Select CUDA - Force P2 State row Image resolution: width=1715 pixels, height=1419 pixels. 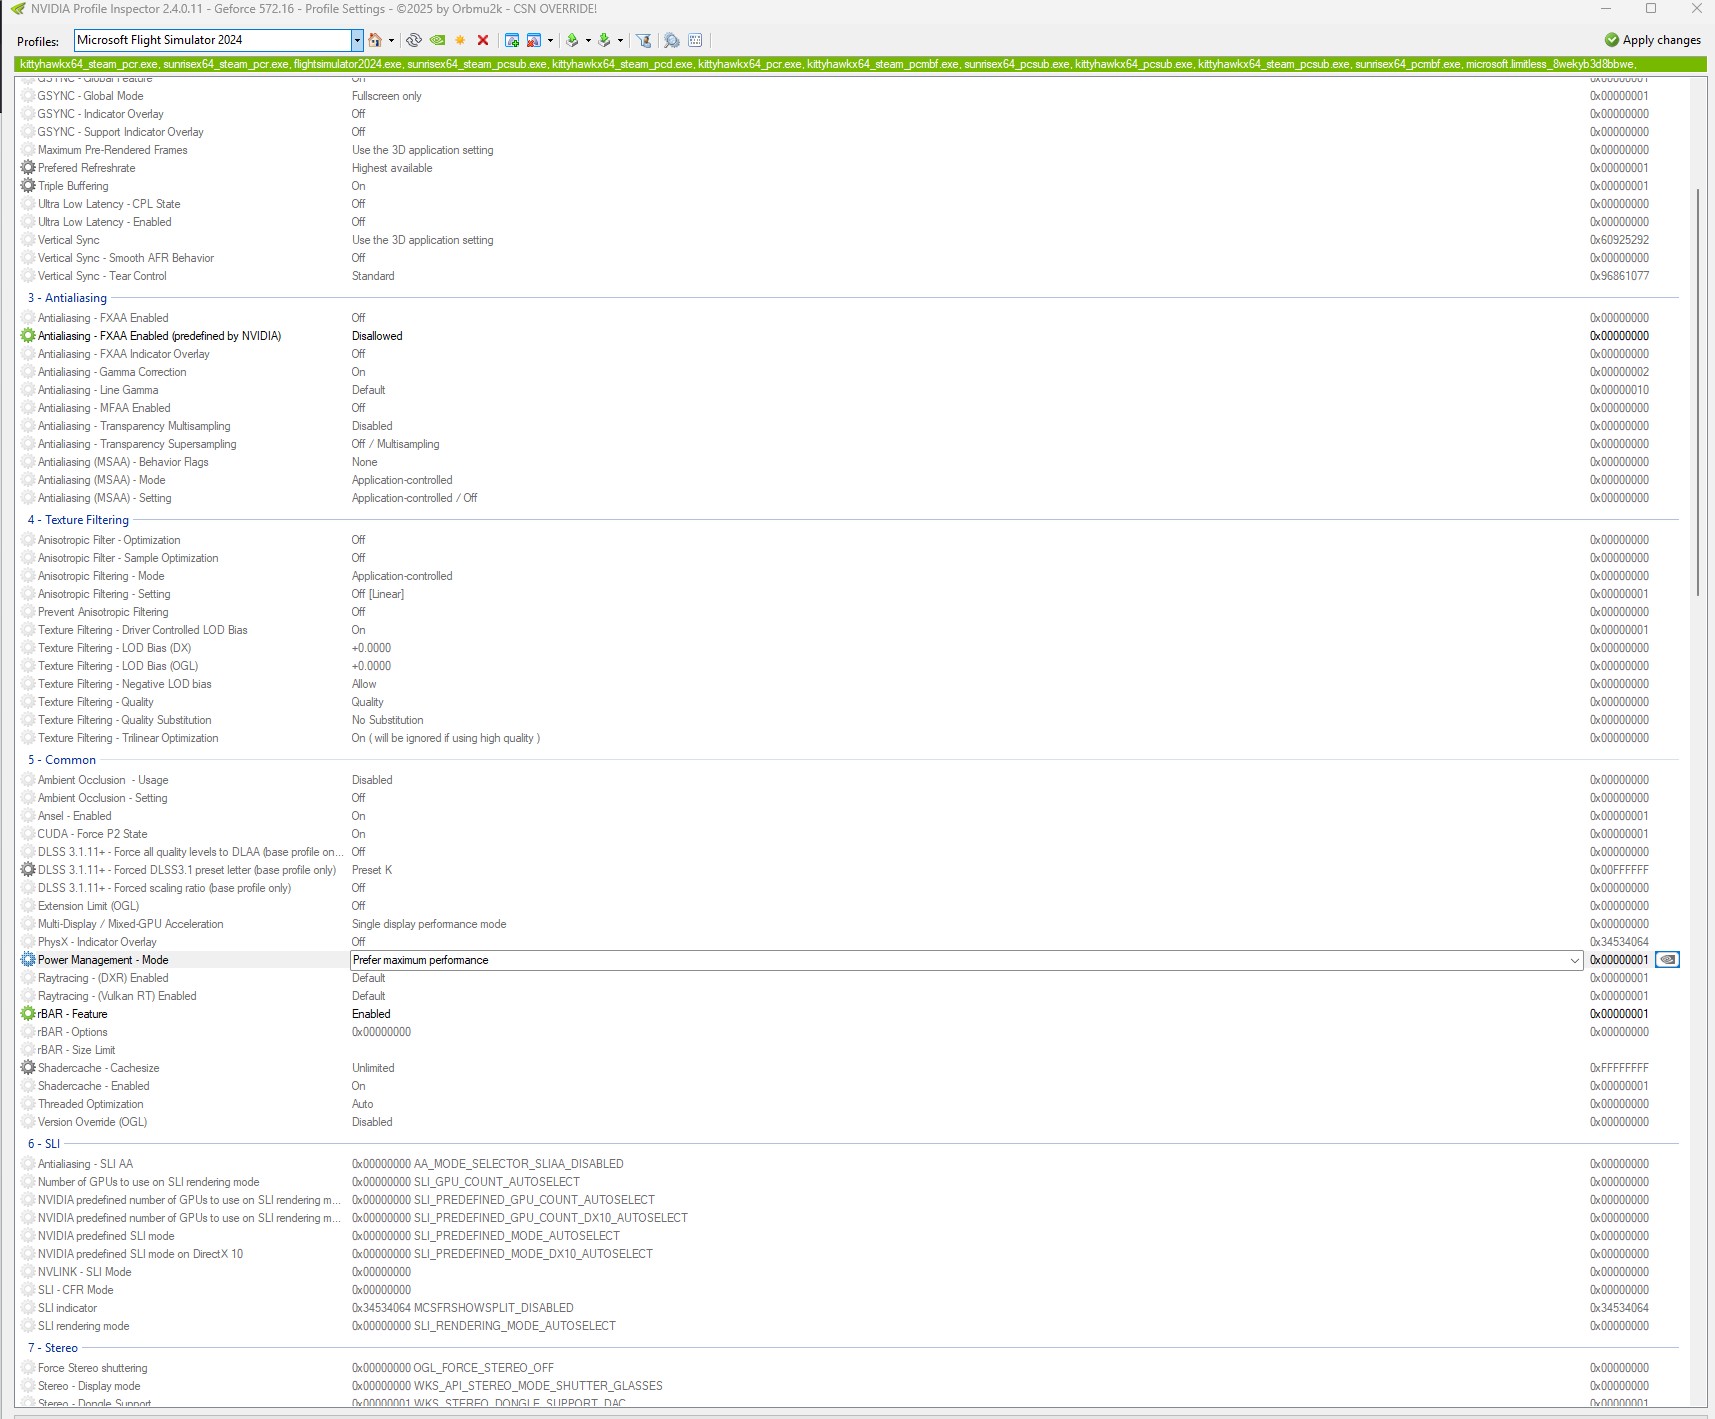coord(850,834)
